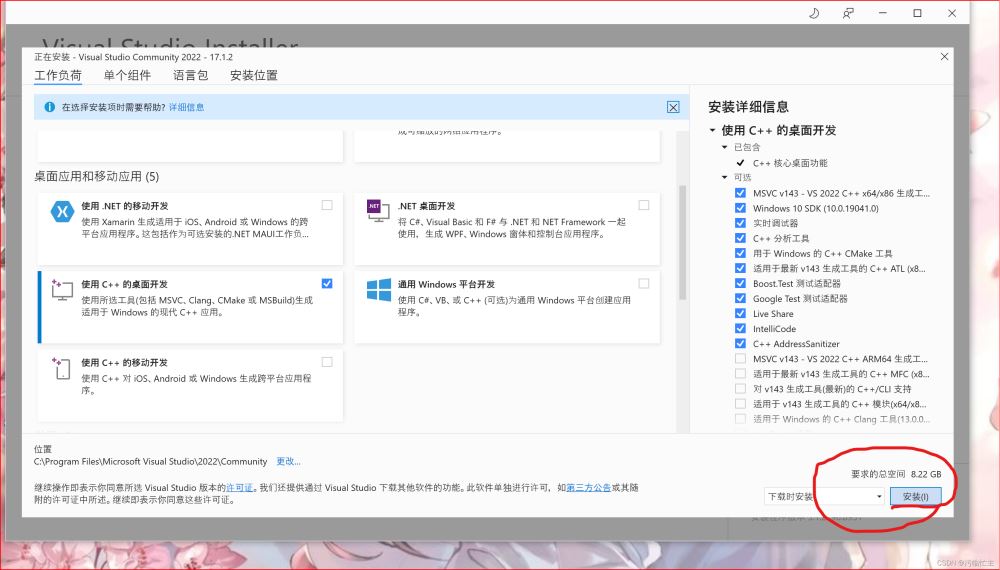Open the install-while-downloading dropdown
1000x570 pixels.
click(825, 496)
